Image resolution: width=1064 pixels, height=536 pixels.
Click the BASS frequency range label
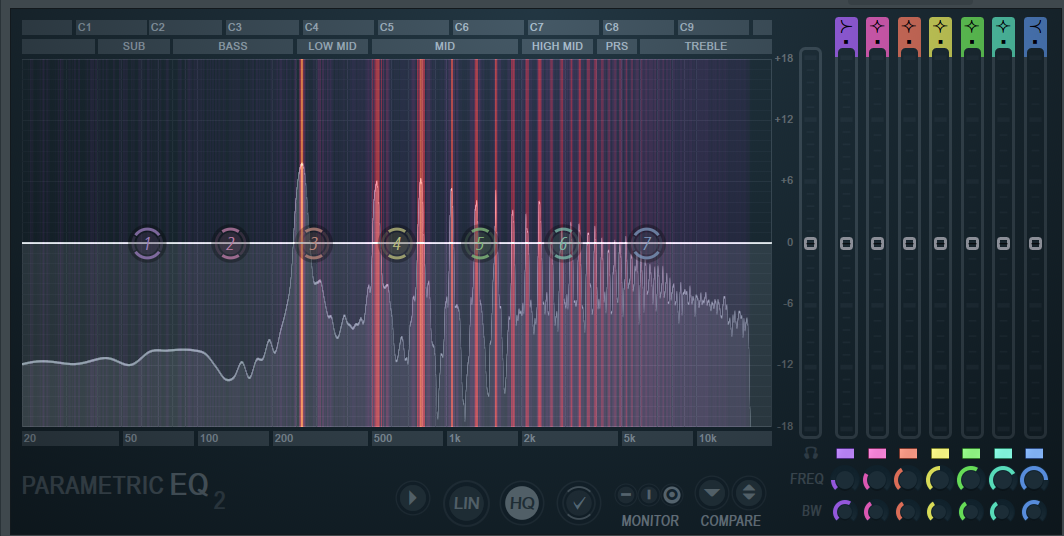click(232, 46)
